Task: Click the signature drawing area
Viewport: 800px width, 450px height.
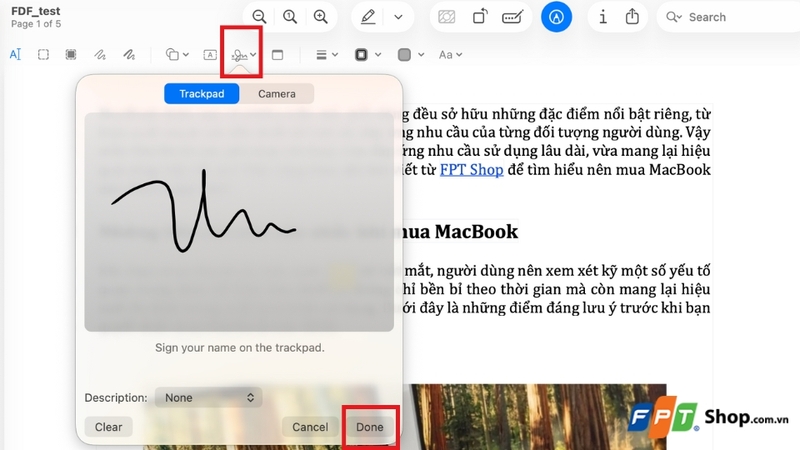Action: tap(239, 222)
